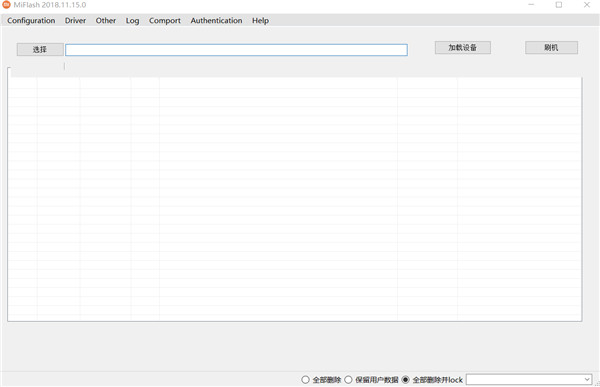The width and height of the screenshot is (600, 387).
Task: Click the 选择 (select) button
Action: click(x=40, y=49)
